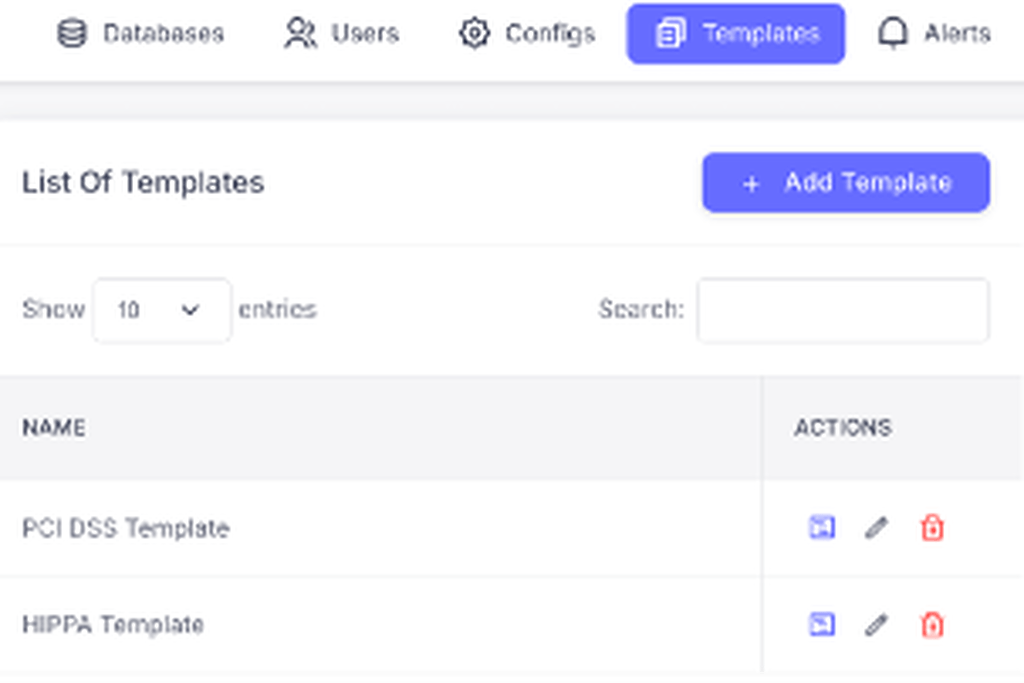1024x683 pixels.
Task: Click the plus icon in Add Template
Action: (751, 184)
